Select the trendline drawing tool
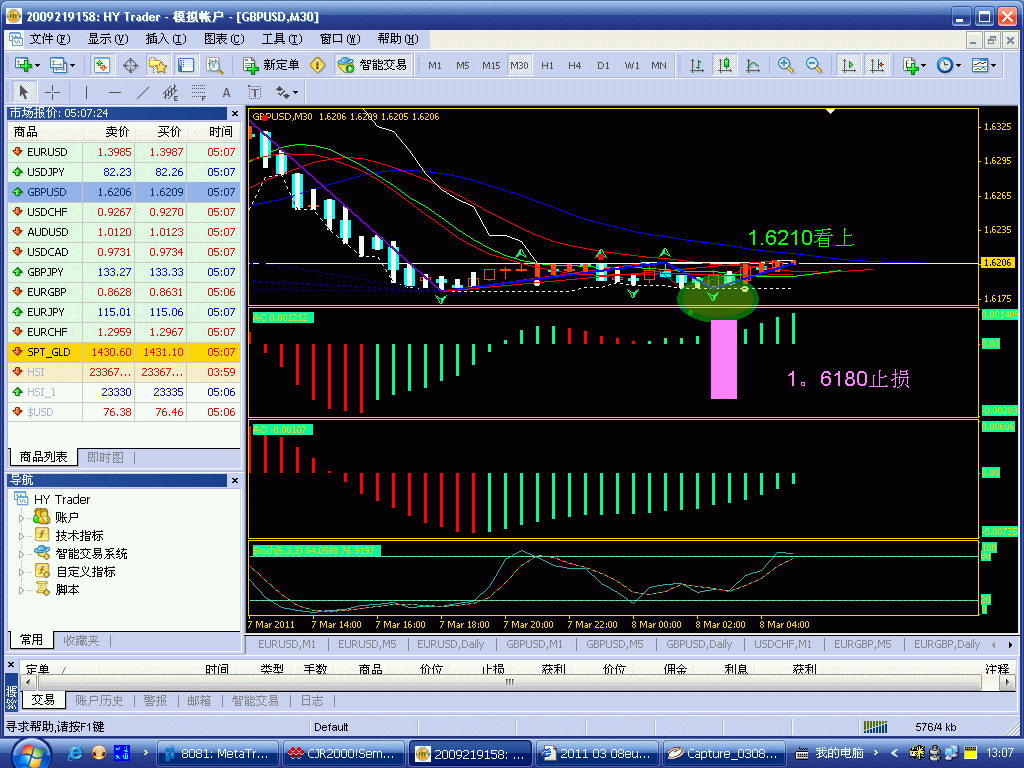Screen dimensions: 1024x768 coord(143,92)
